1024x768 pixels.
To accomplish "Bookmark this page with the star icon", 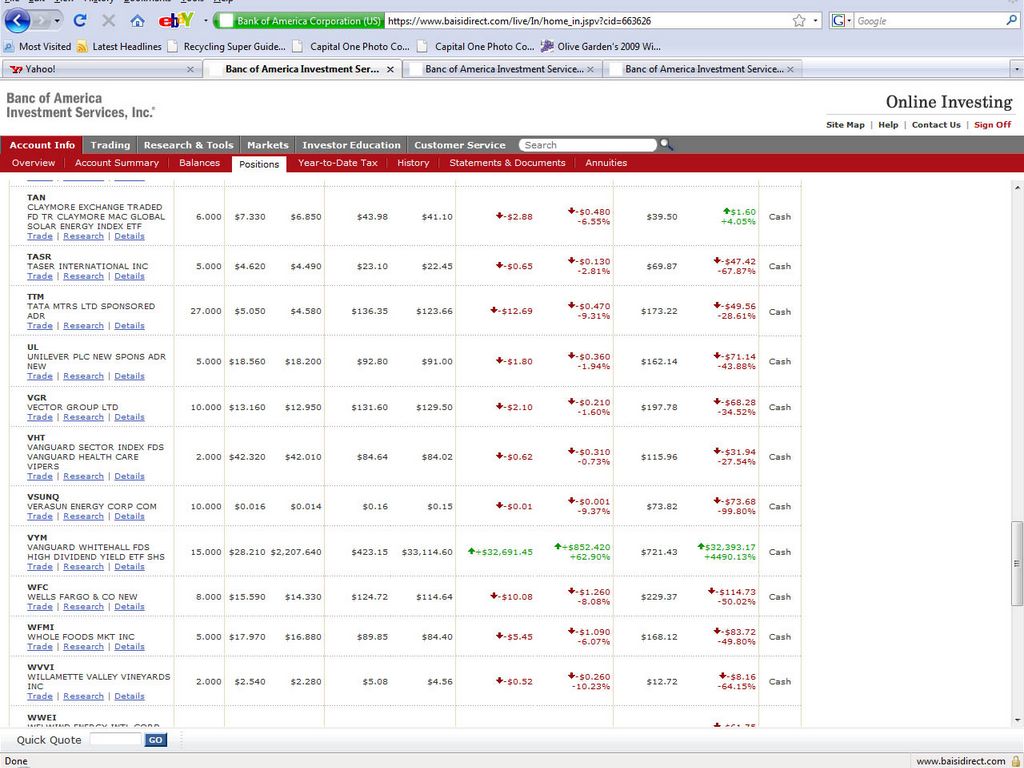I will tap(799, 20).
